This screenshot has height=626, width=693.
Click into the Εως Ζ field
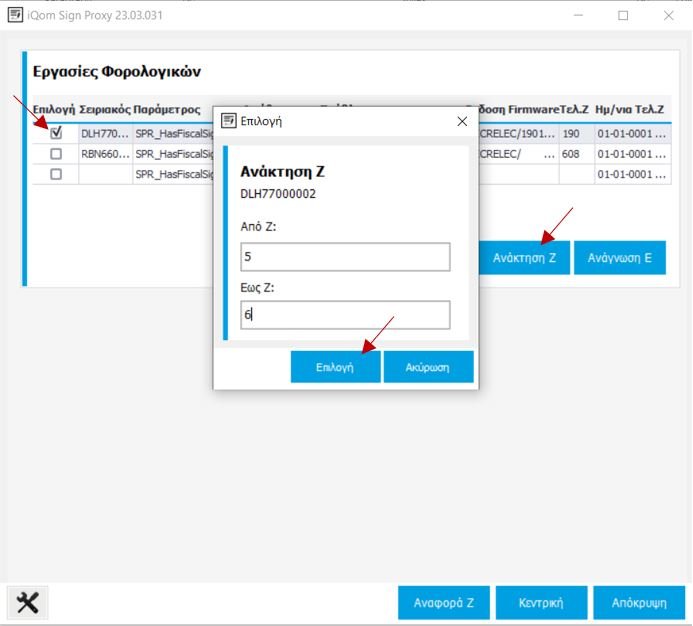pos(345,315)
